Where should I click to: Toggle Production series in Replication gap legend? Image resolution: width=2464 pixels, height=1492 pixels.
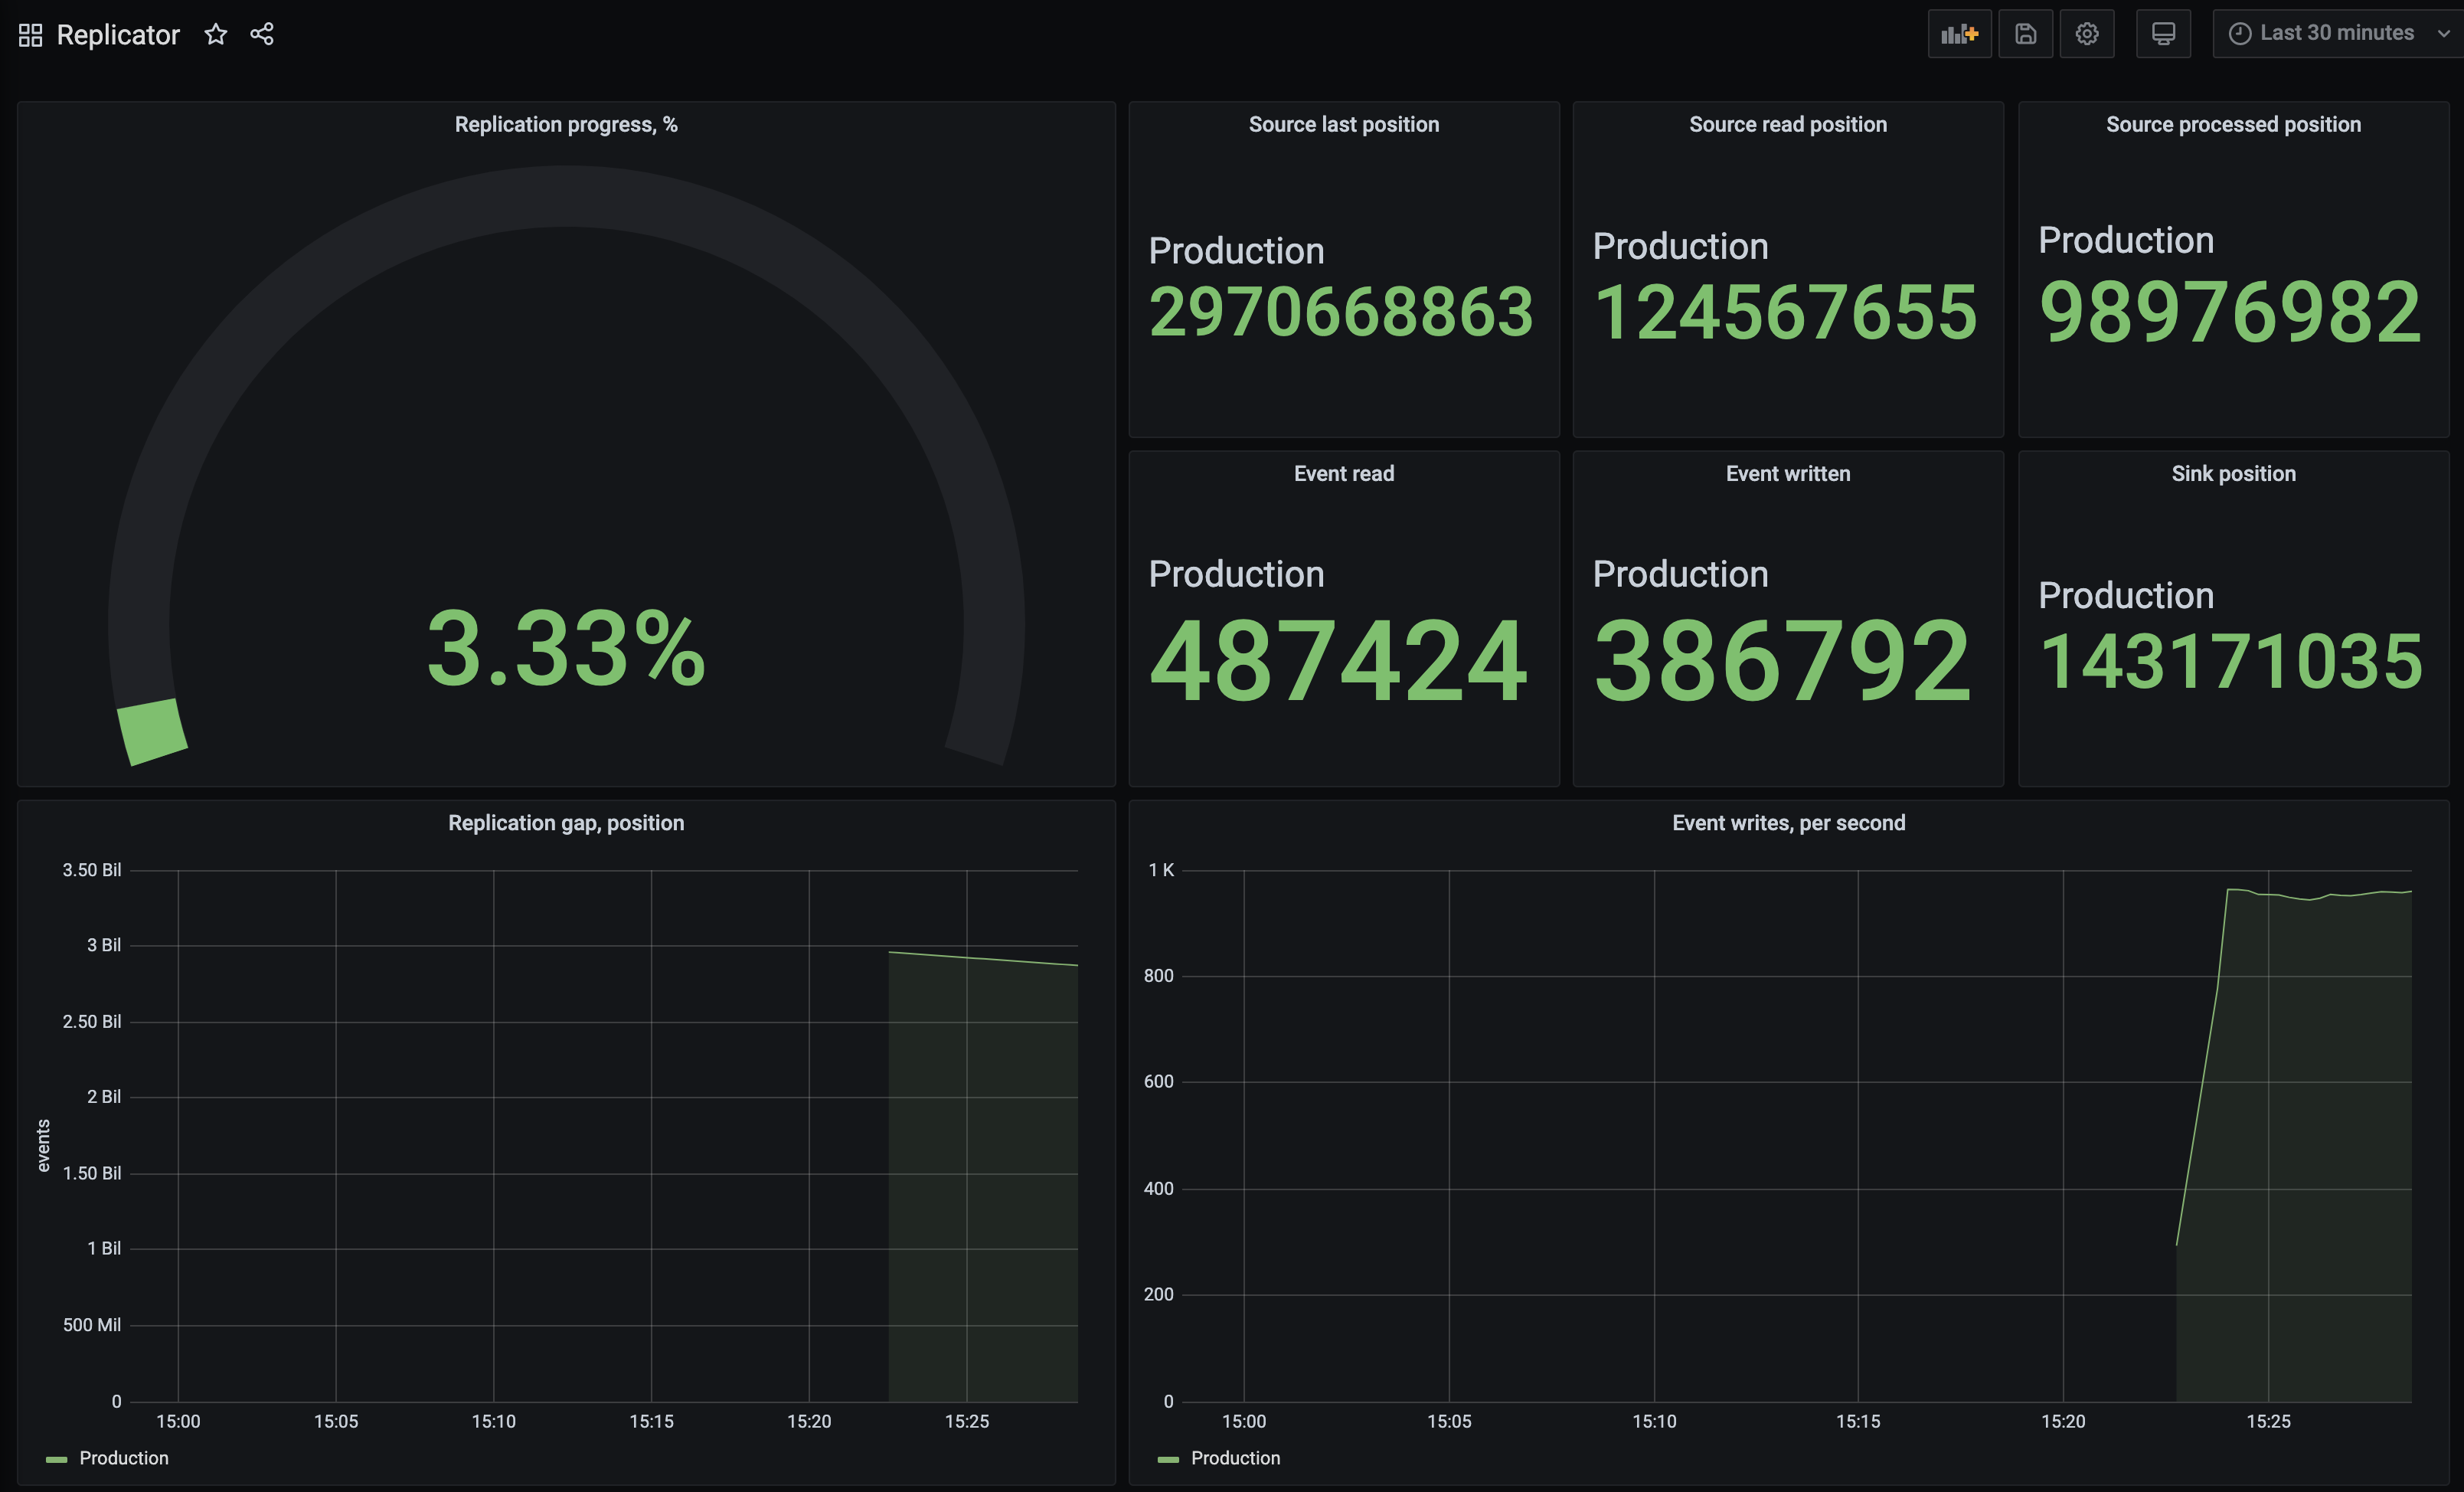(x=123, y=1458)
